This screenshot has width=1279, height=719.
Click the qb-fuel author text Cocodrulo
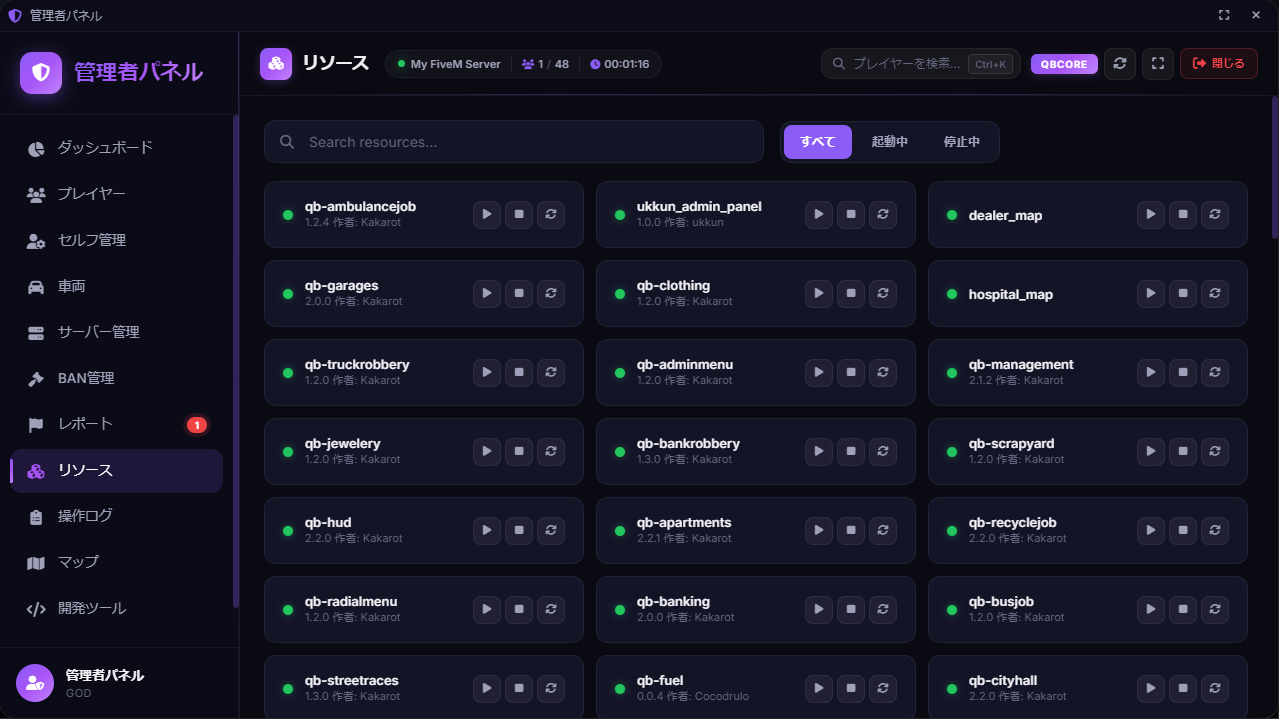click(721, 696)
